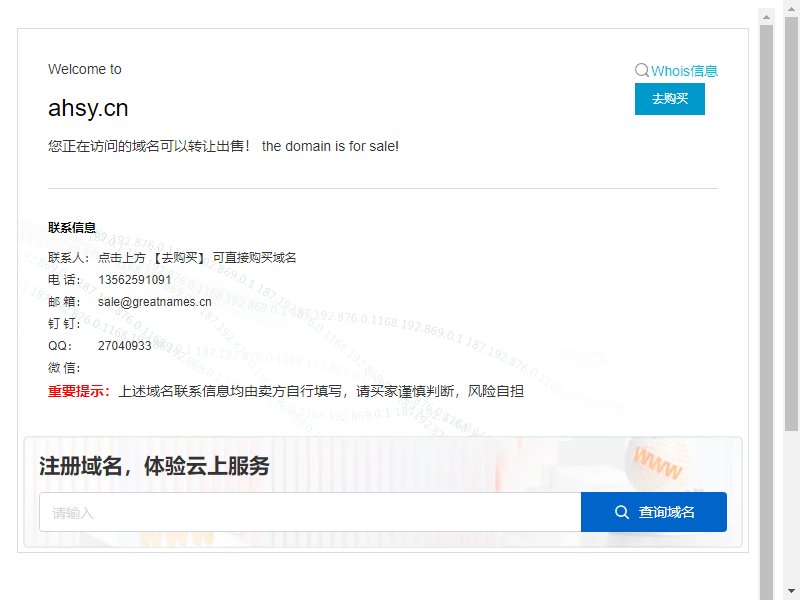
Task: Focus the 请输入 domain input field
Action: click(x=310, y=512)
